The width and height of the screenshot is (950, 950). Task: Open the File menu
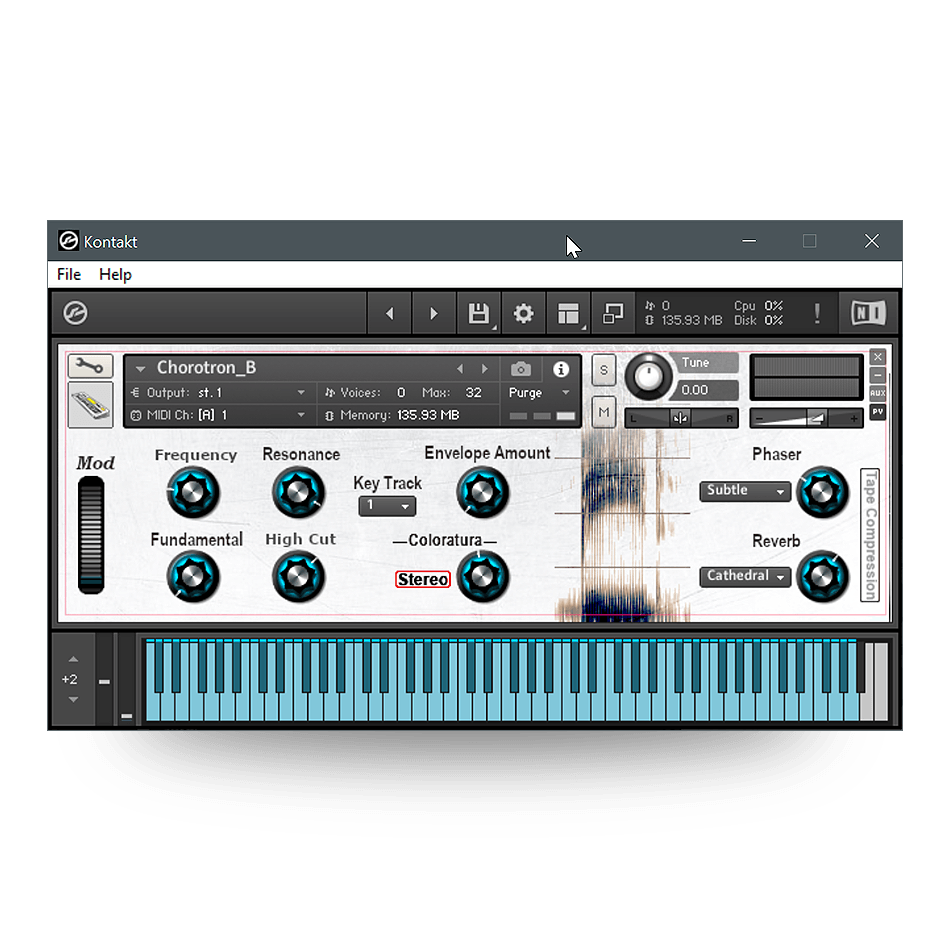(68, 274)
